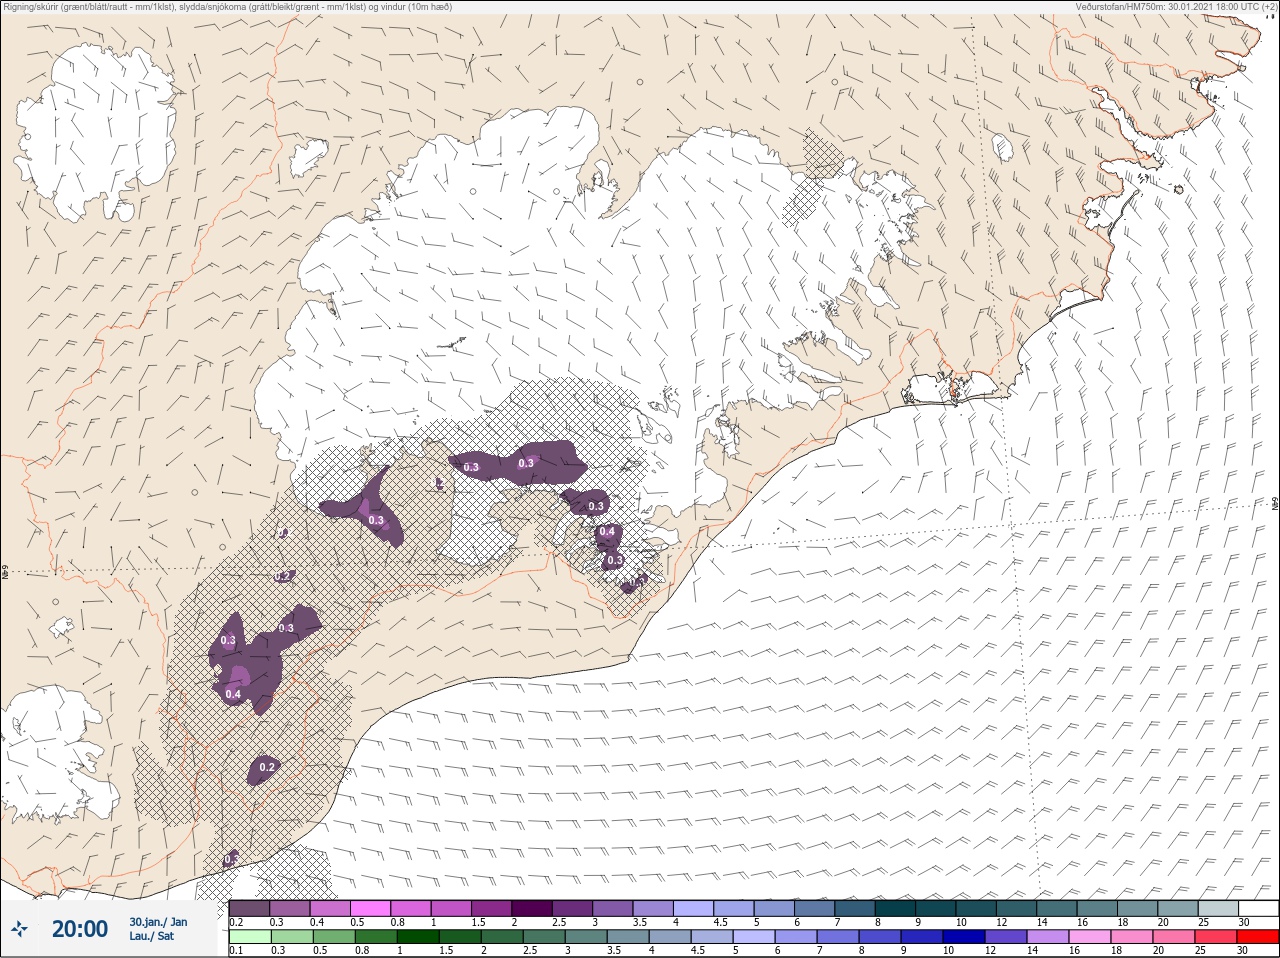Select the light periwinkle 4 snow legend swatch
Screen dimensions: 1280x958
point(694,908)
